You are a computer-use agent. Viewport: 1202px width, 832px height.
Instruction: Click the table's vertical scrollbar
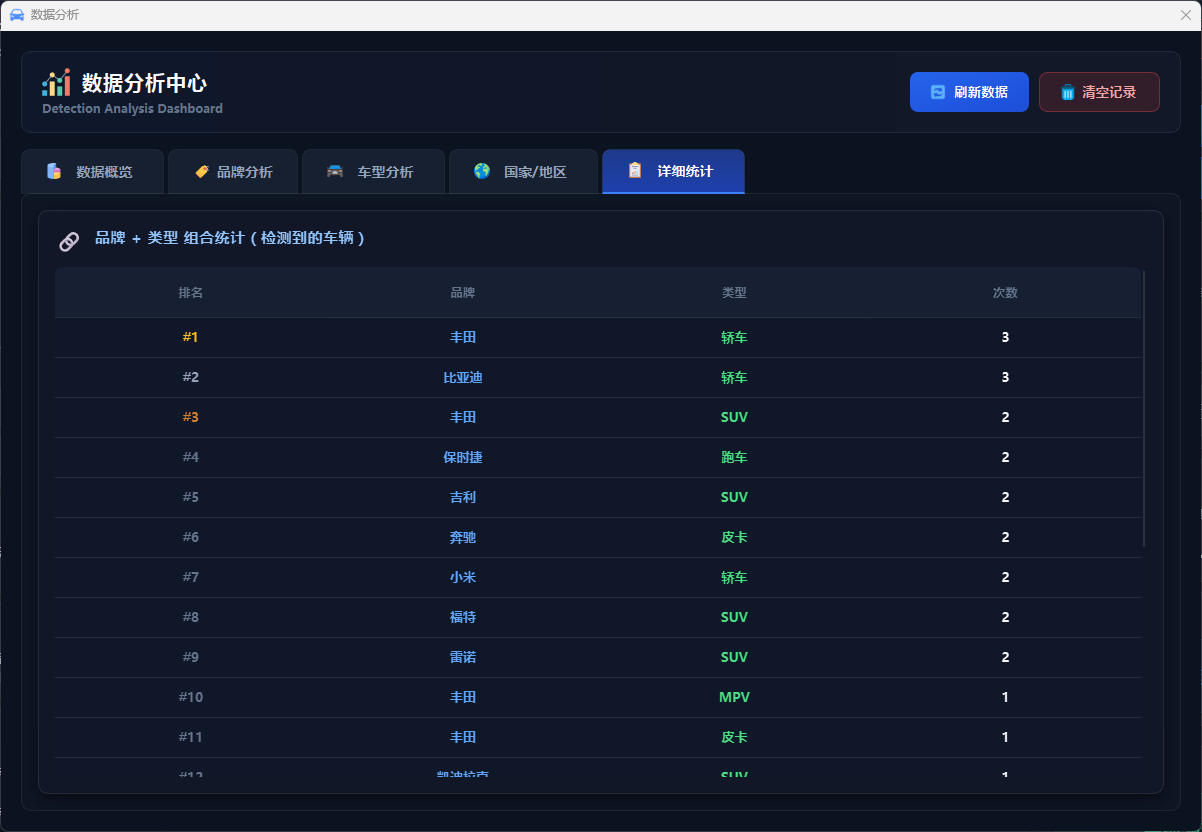pyautogui.click(x=1143, y=408)
